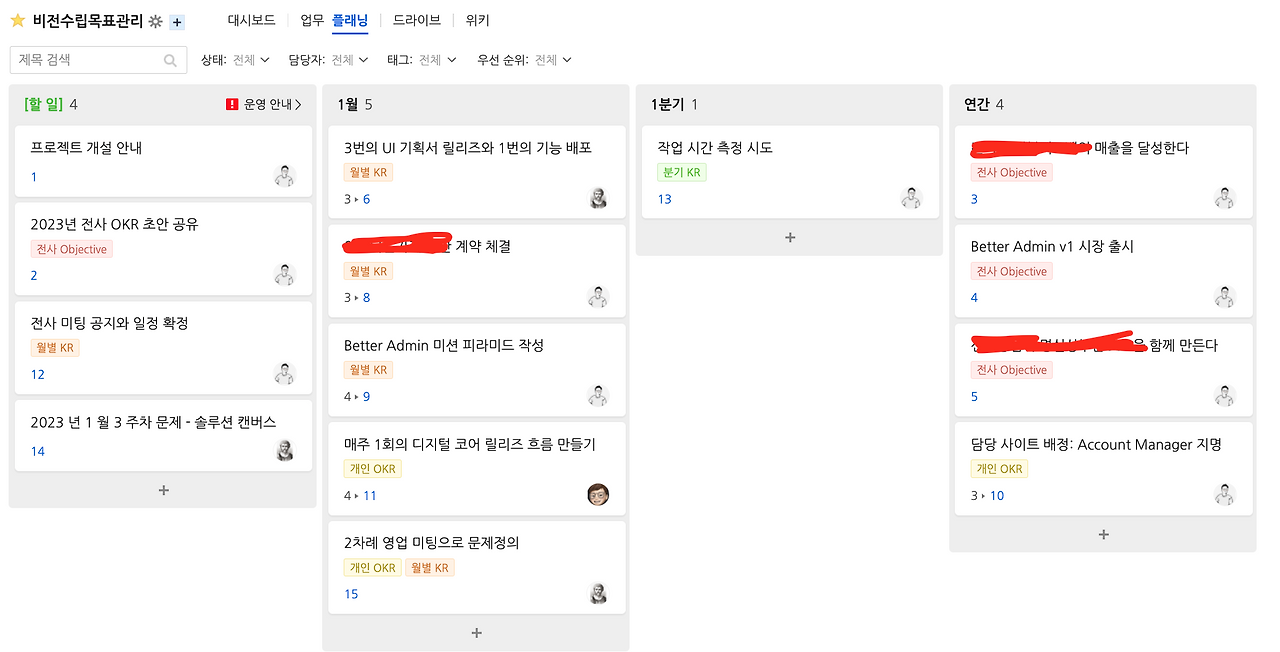Open the Better Admin v1 시장 출시 card

(1052, 247)
